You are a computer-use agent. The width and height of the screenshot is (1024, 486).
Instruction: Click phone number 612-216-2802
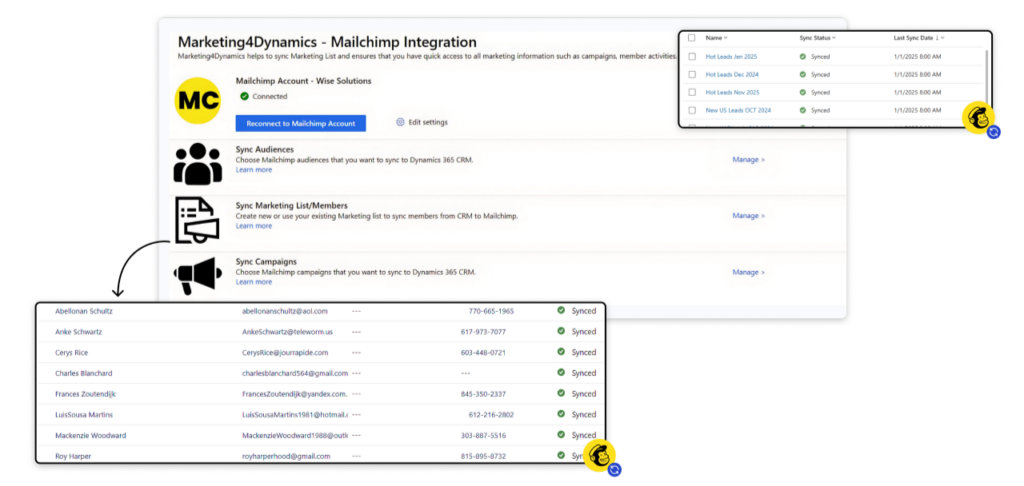coord(491,415)
